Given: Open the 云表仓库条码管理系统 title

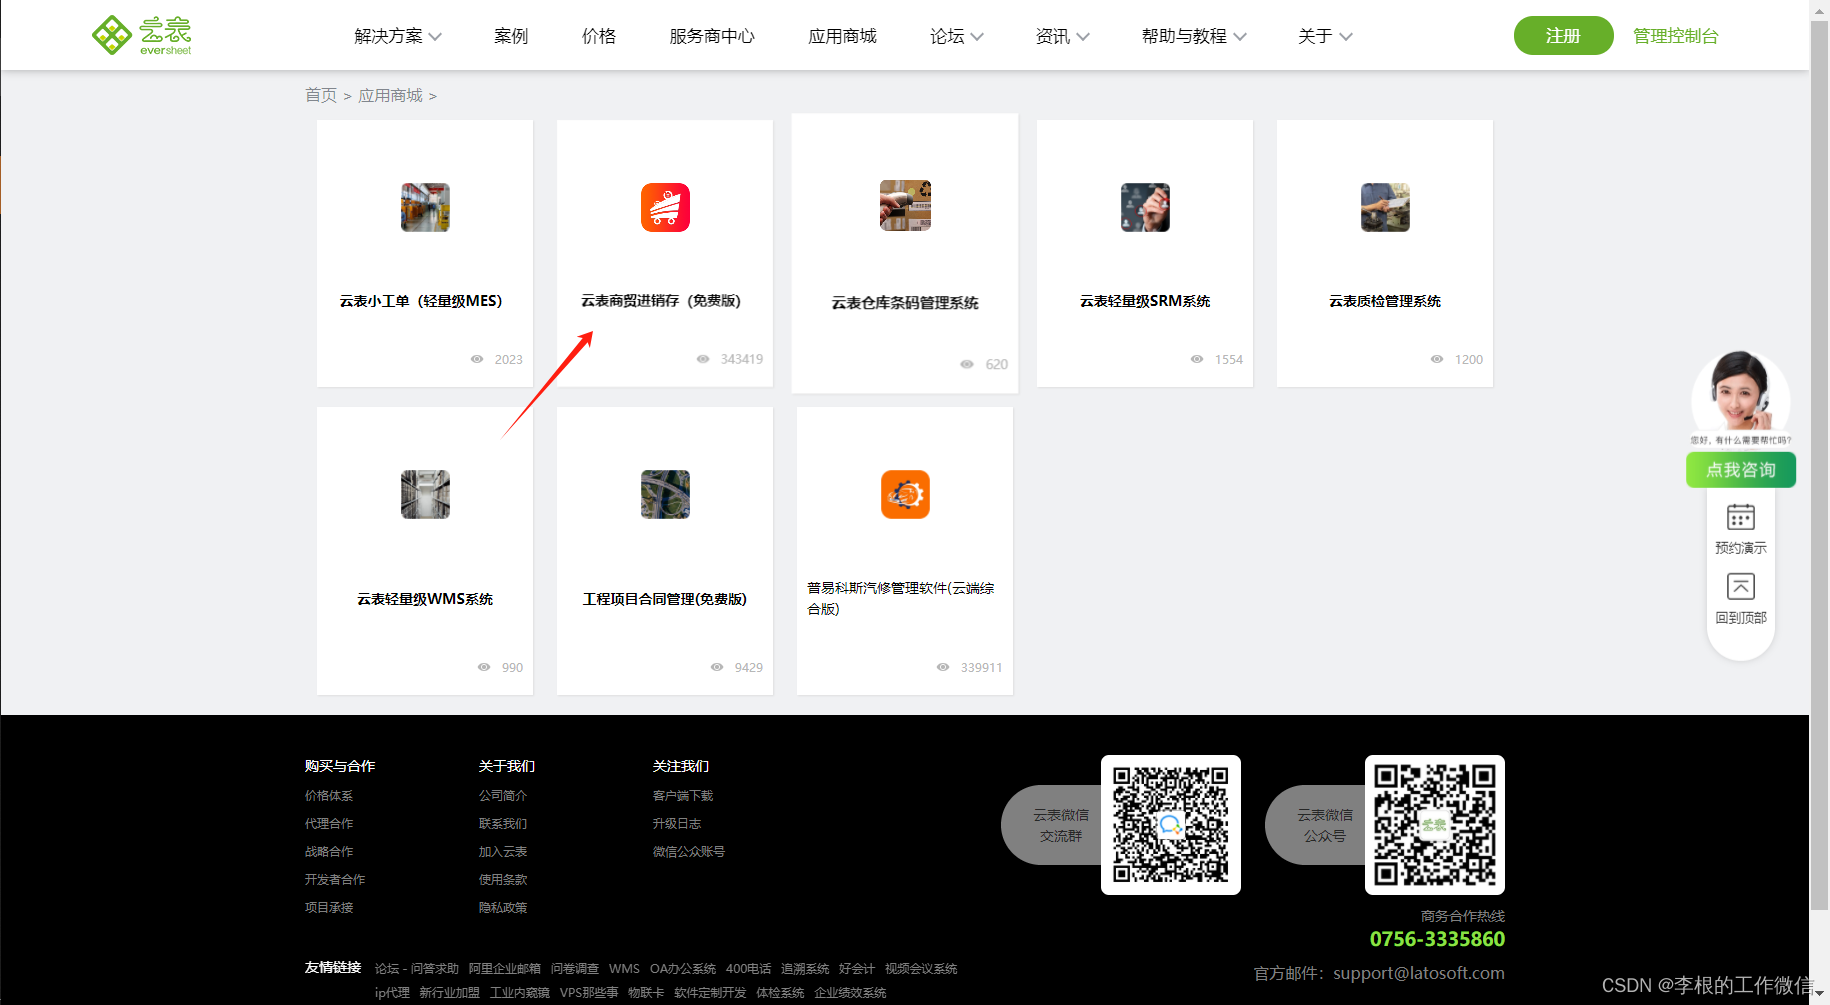Looking at the screenshot, I should [905, 303].
